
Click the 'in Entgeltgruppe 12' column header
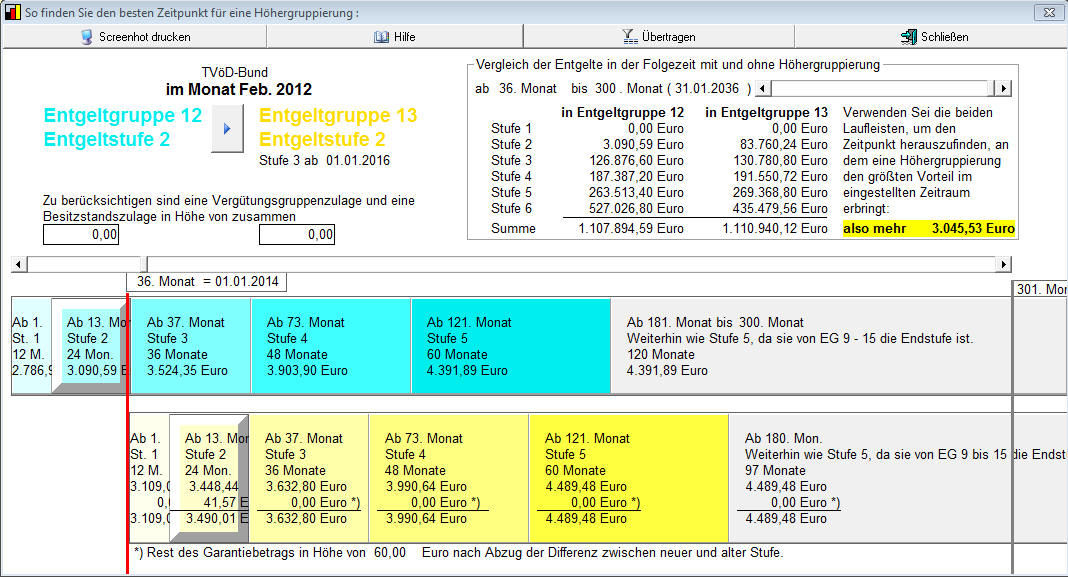[623, 112]
